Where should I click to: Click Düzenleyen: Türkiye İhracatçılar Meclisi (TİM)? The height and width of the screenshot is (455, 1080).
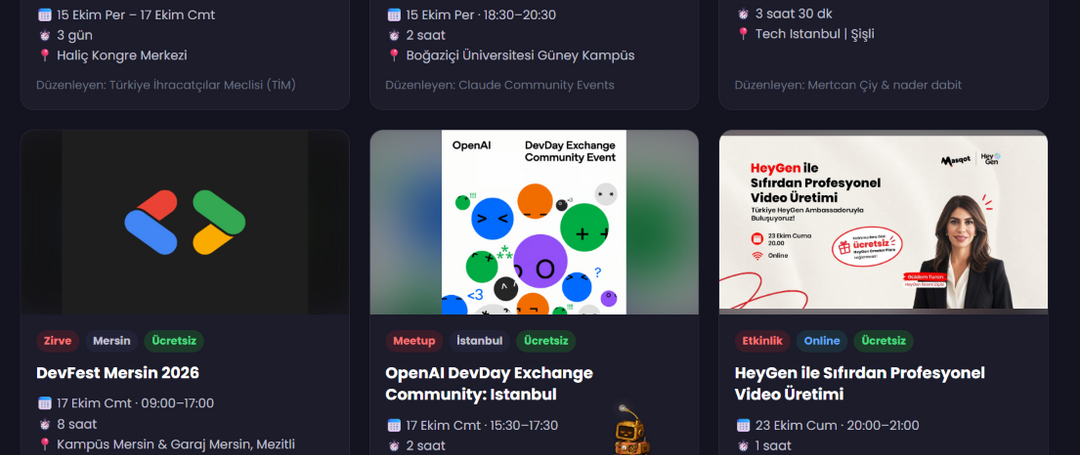tap(166, 85)
